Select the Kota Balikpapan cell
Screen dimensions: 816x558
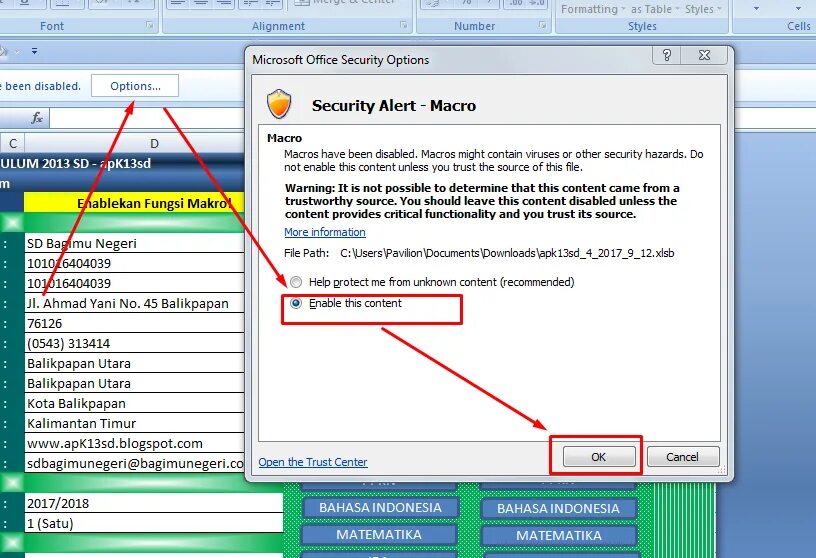point(134,403)
